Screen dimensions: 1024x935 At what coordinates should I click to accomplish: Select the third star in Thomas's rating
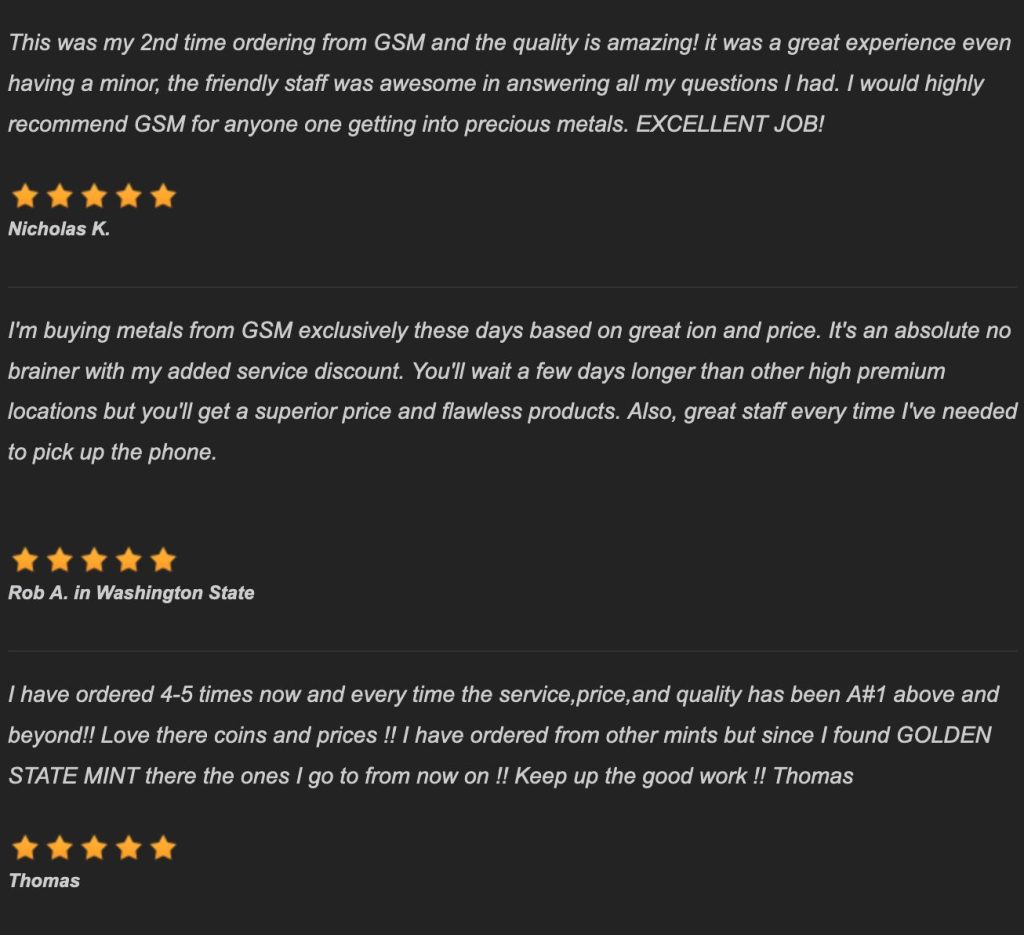[x=94, y=848]
